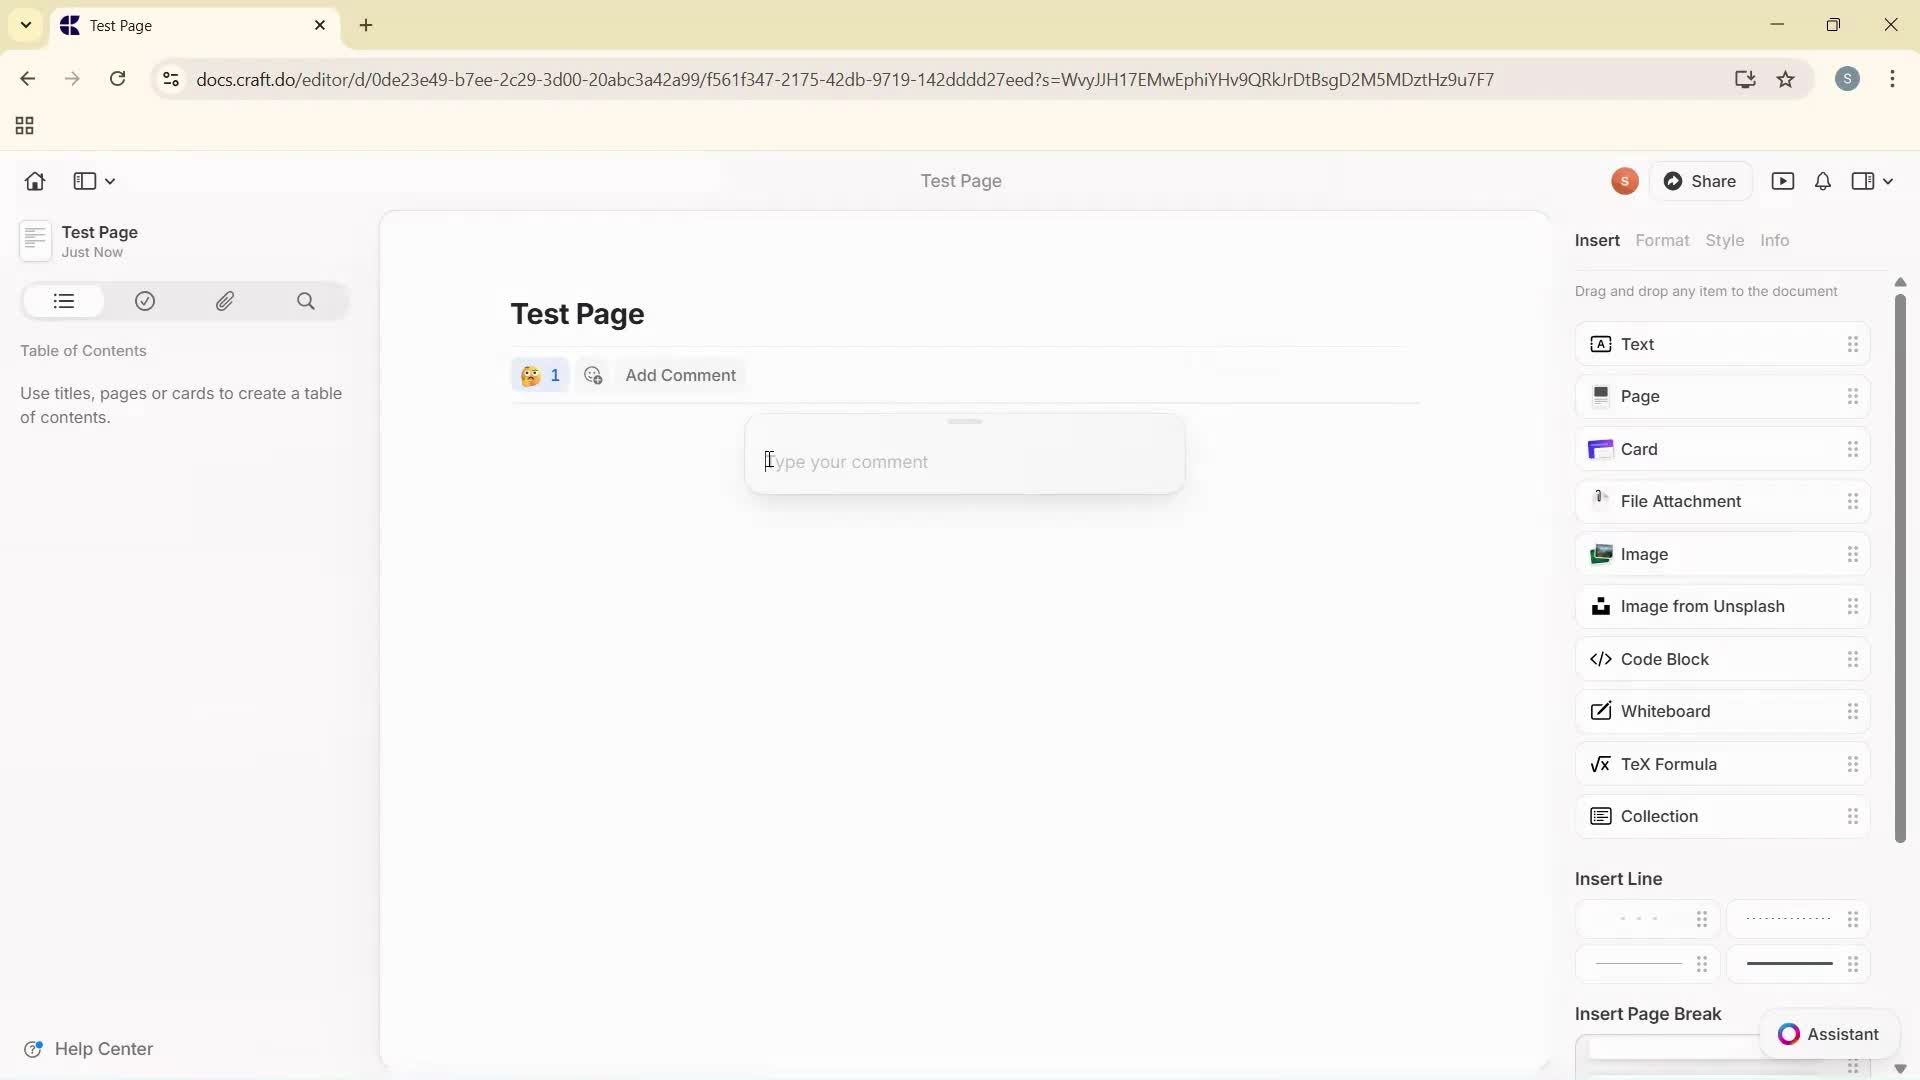The height and width of the screenshot is (1080, 1920).
Task: Select the attachments paperclip icon in sidebar
Action: point(225,301)
